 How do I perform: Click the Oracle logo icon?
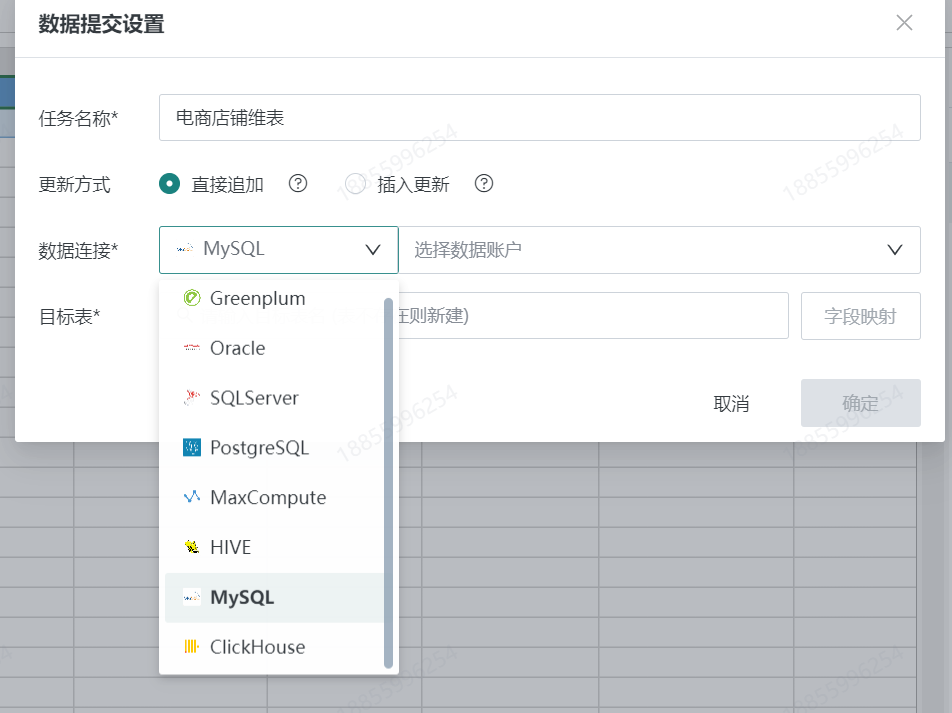192,348
